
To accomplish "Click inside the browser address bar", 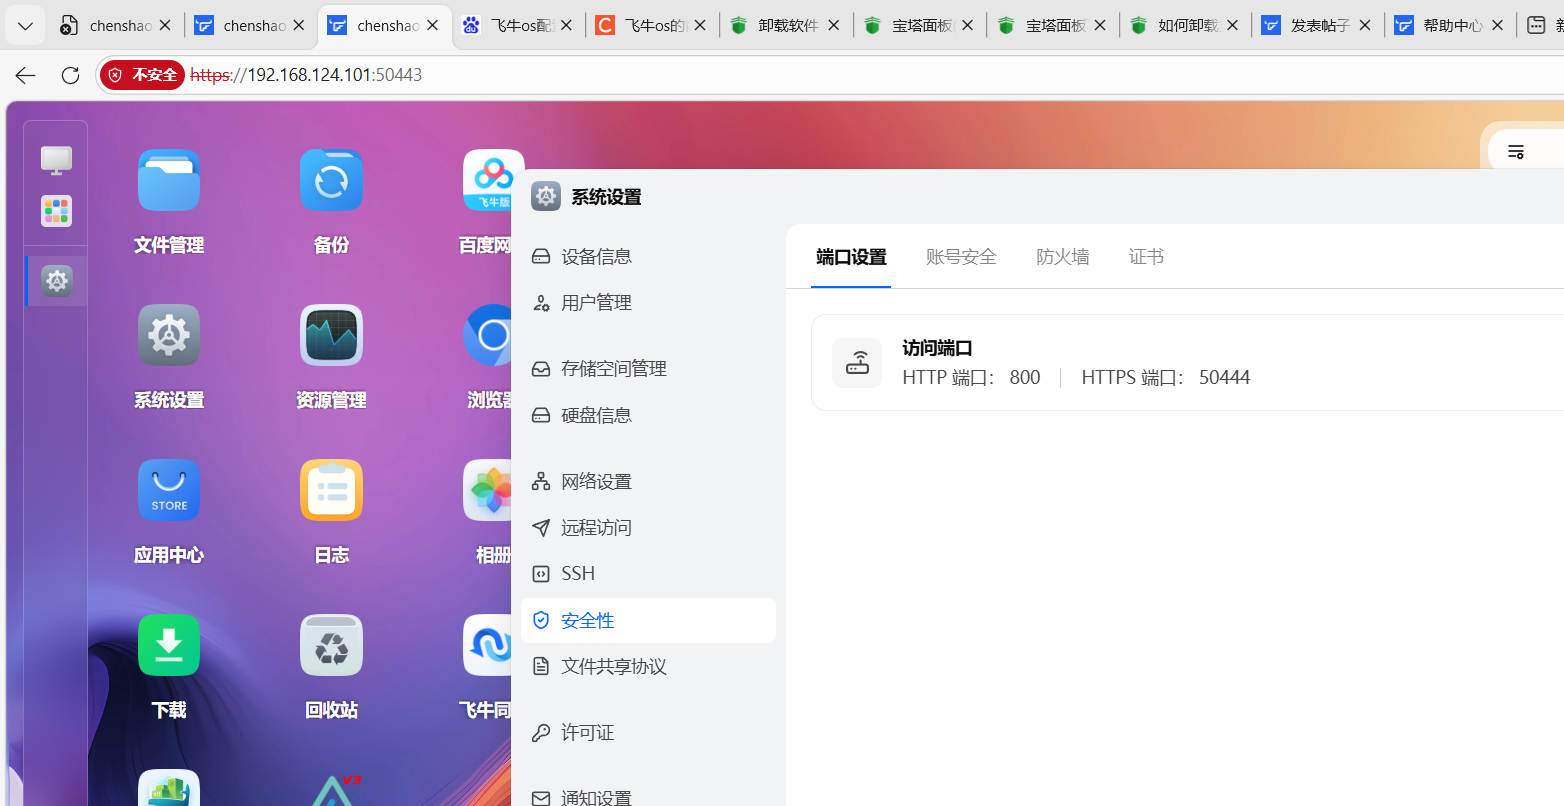I will (400, 74).
